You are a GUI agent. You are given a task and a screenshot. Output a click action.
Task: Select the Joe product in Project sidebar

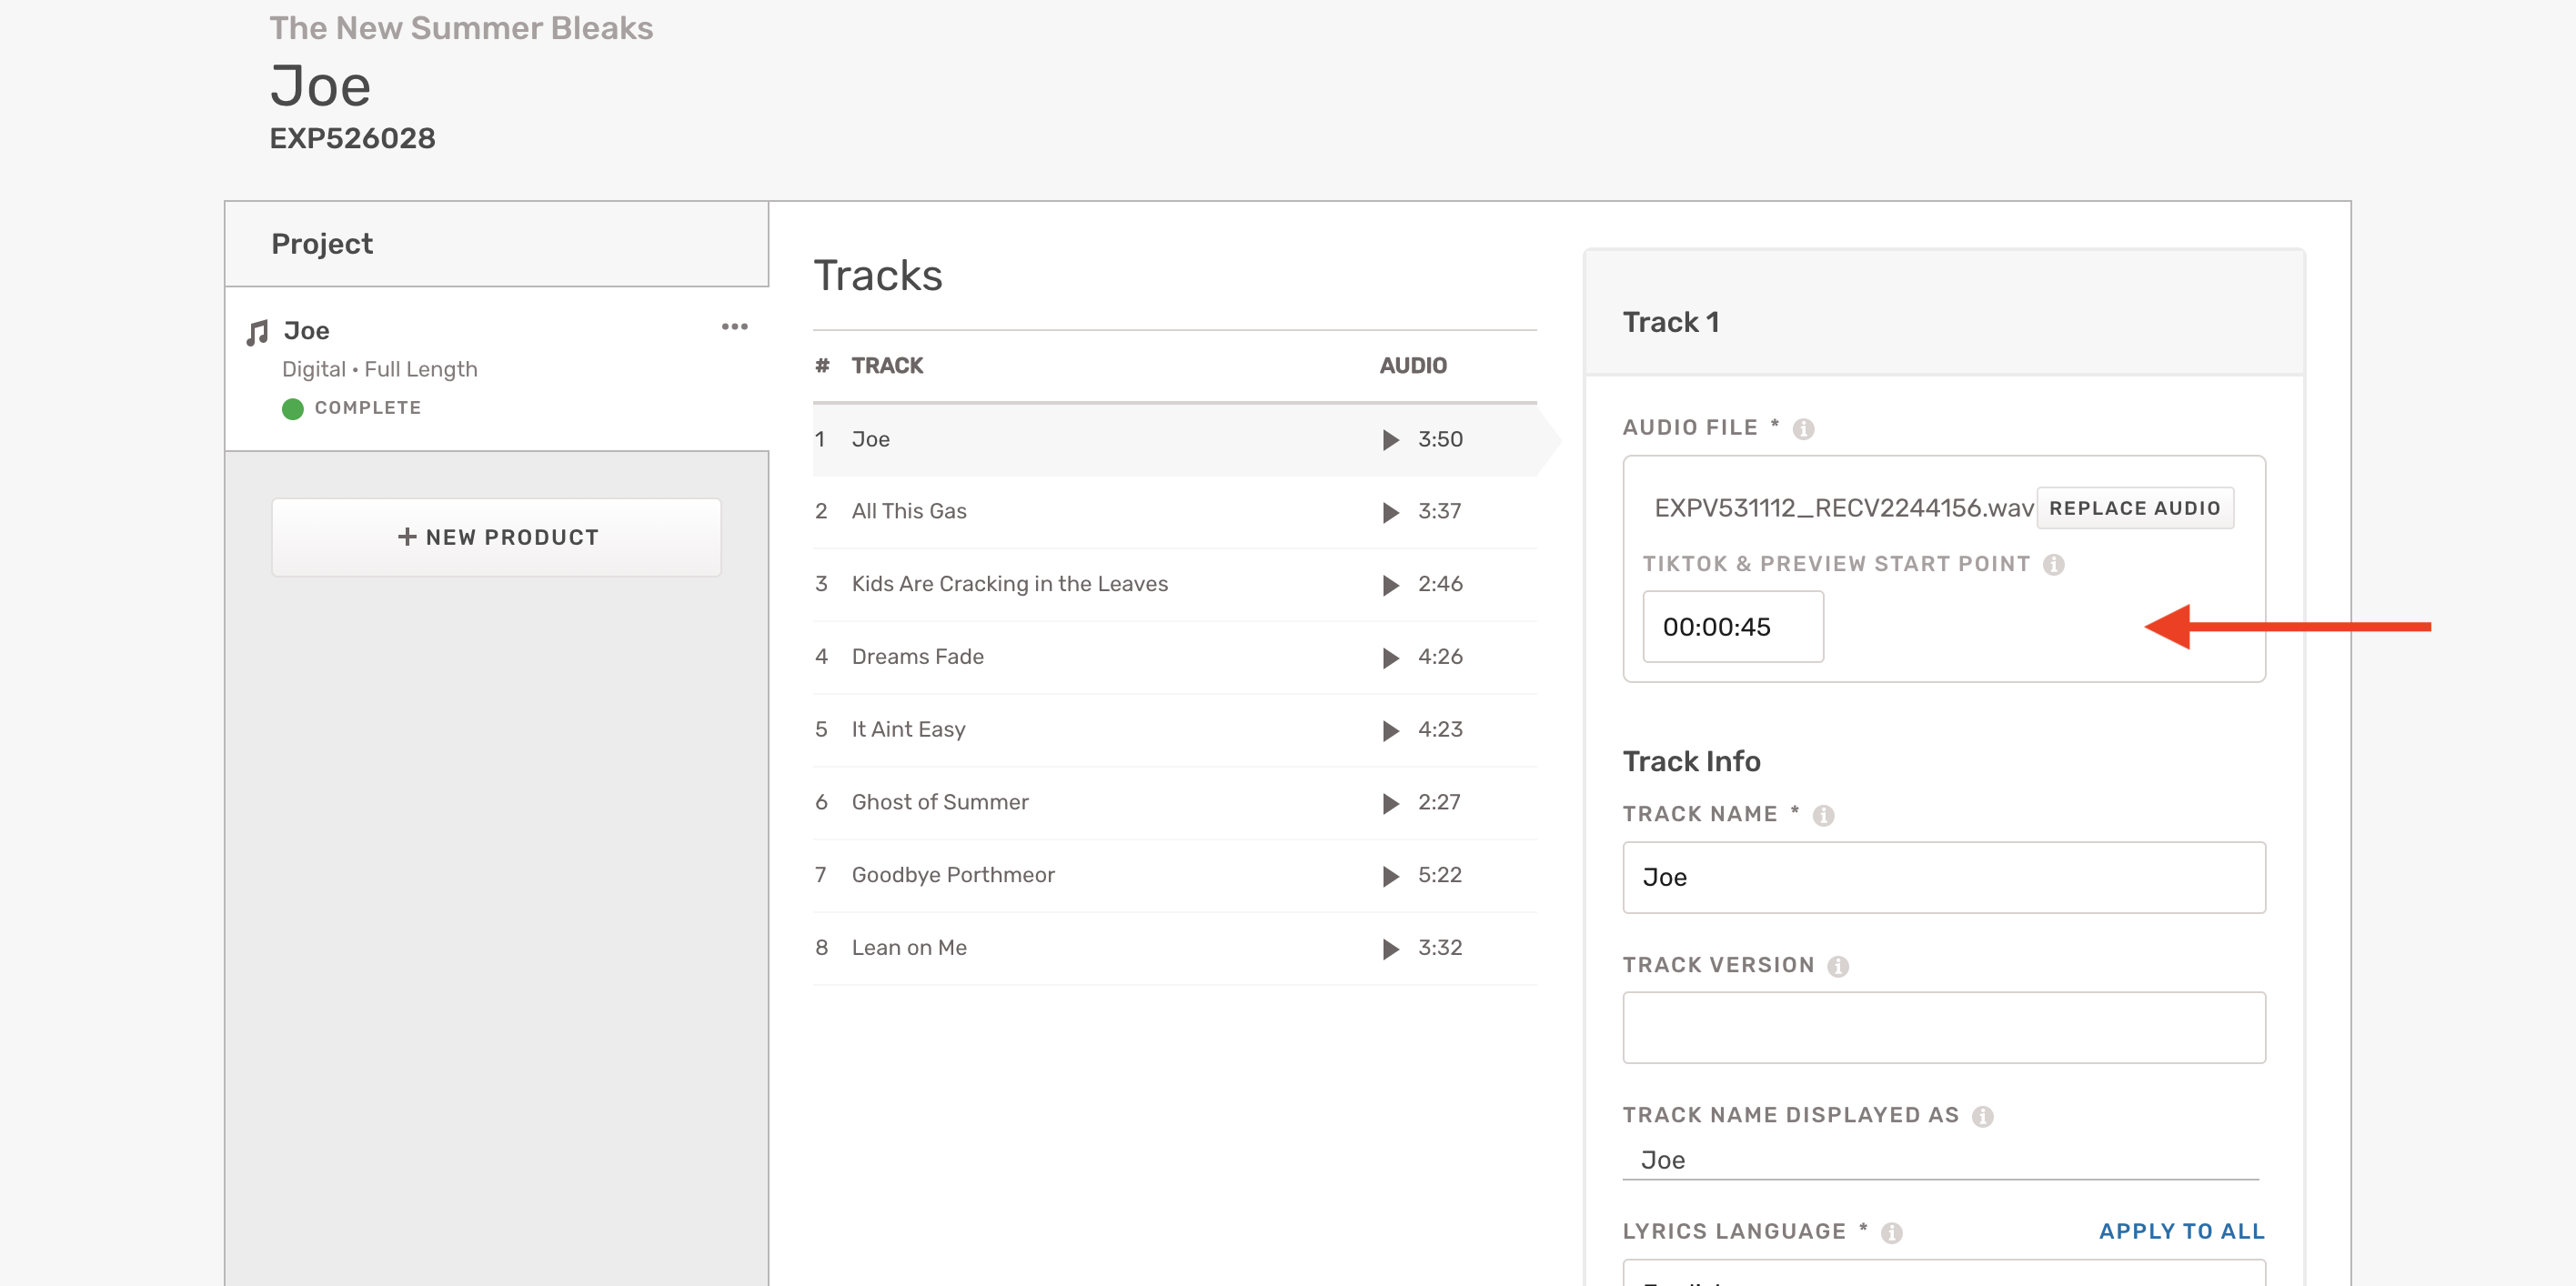[x=306, y=331]
